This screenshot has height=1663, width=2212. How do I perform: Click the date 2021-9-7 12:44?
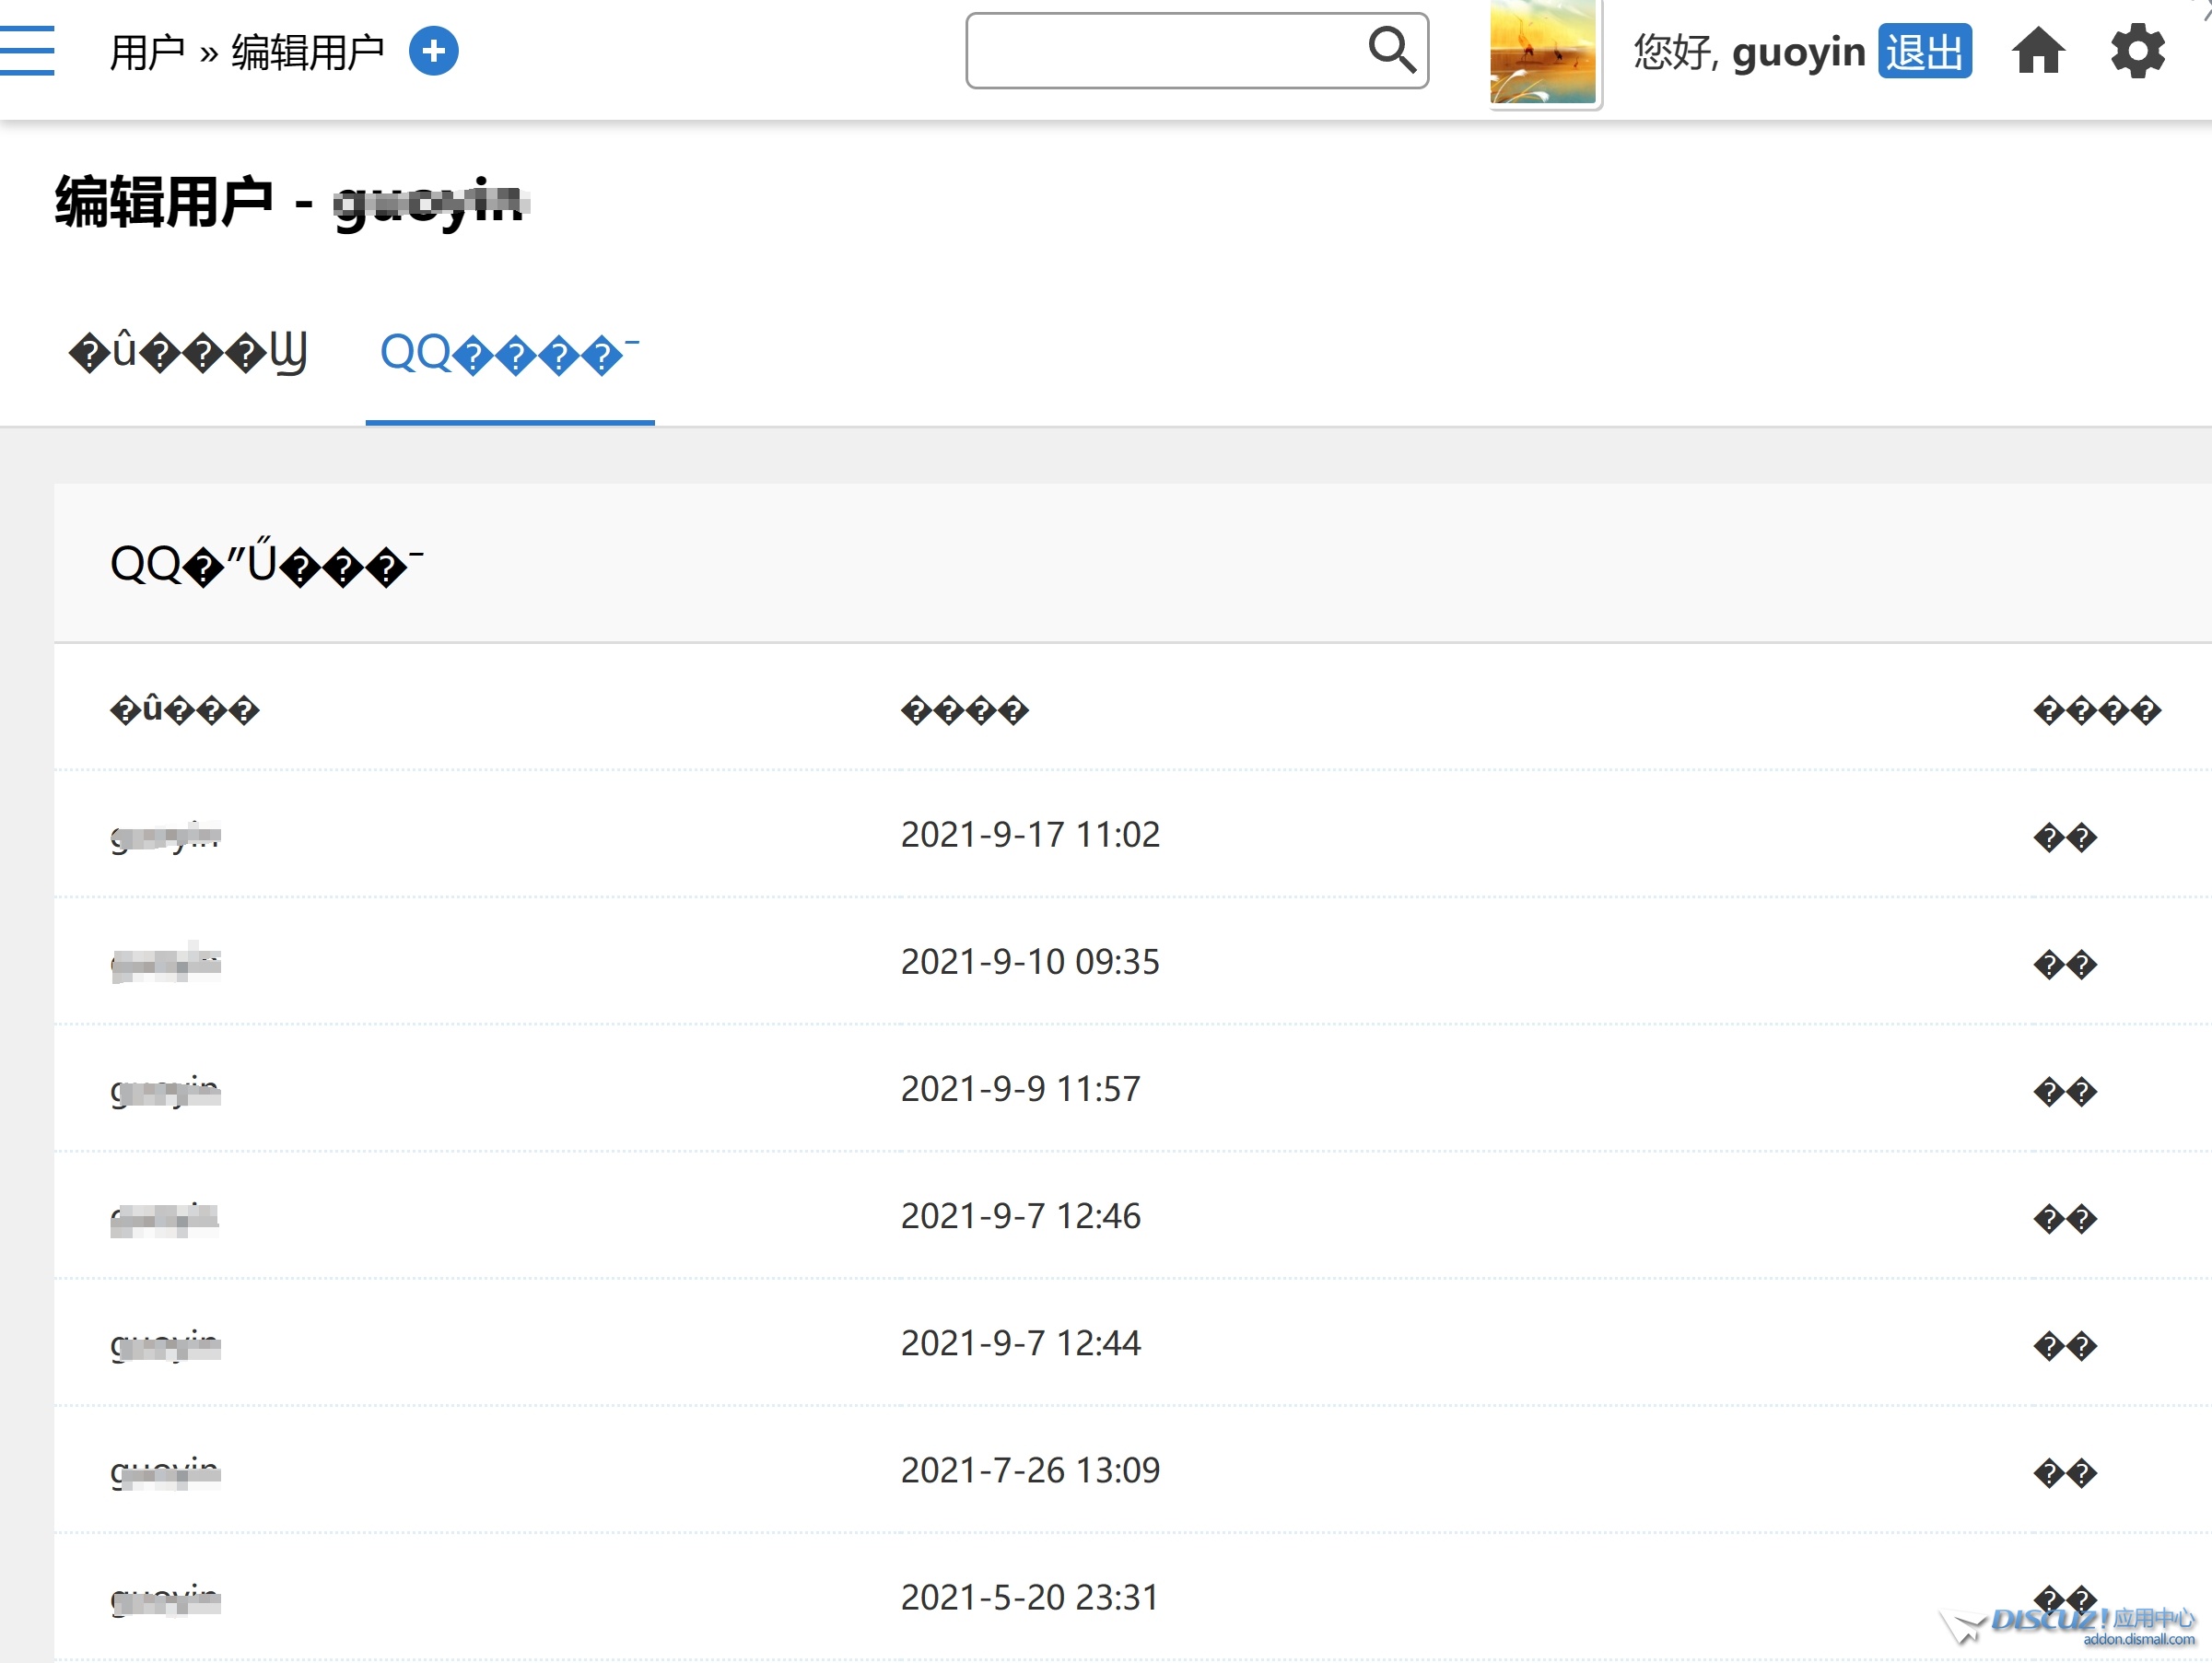tap(1020, 1342)
